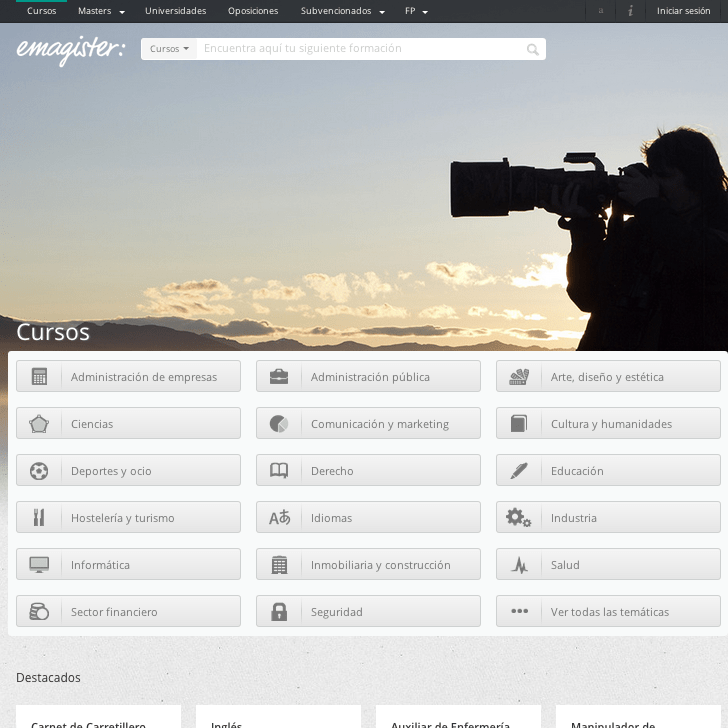The image size is (728, 728).
Task: Expand the Masters dropdown menu
Action: 101,11
